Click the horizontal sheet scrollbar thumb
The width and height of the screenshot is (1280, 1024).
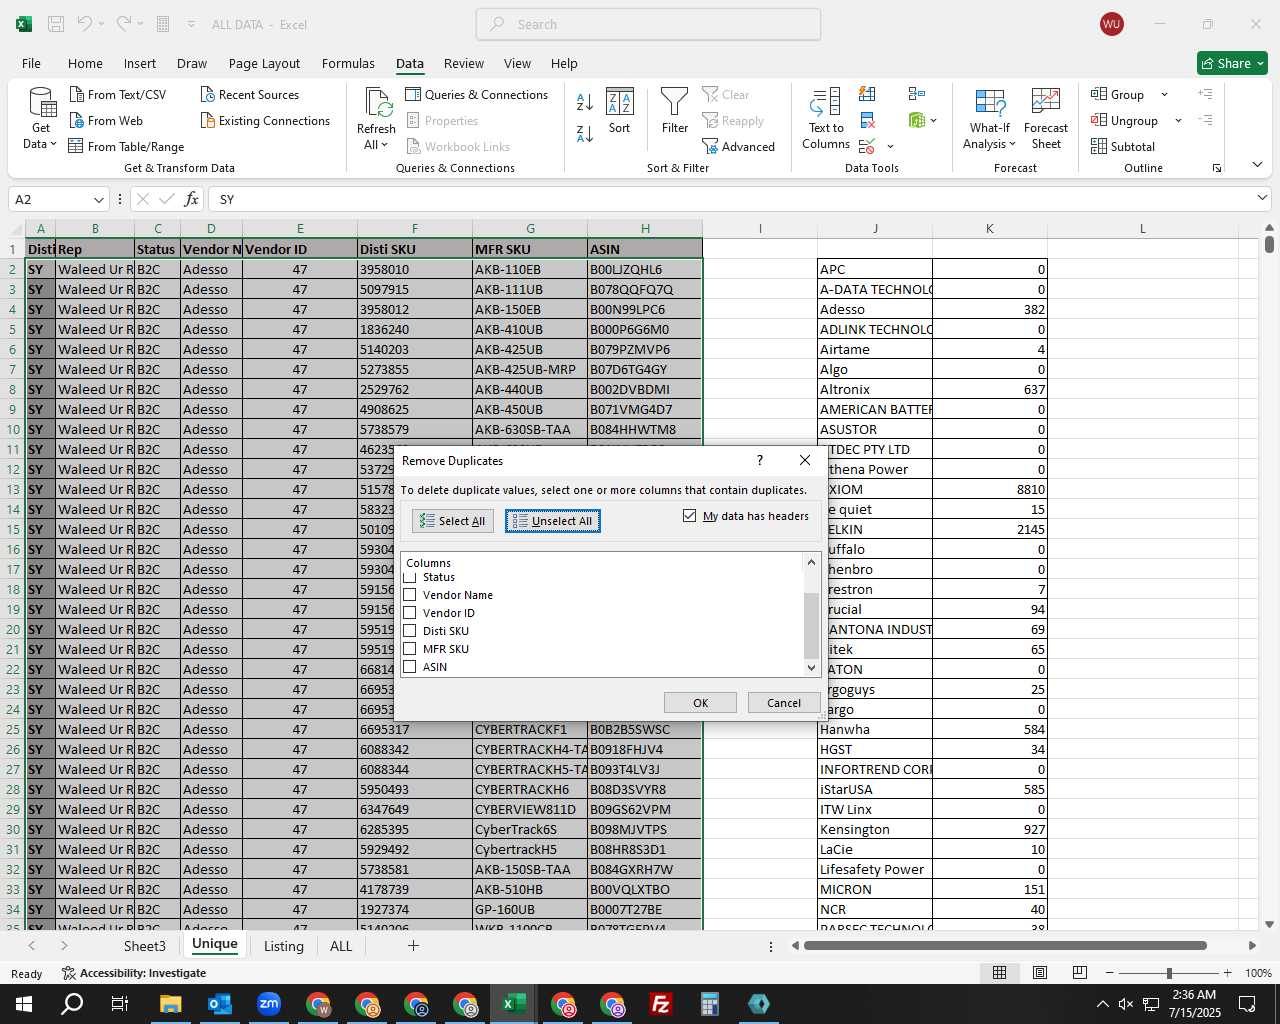coord(1006,945)
